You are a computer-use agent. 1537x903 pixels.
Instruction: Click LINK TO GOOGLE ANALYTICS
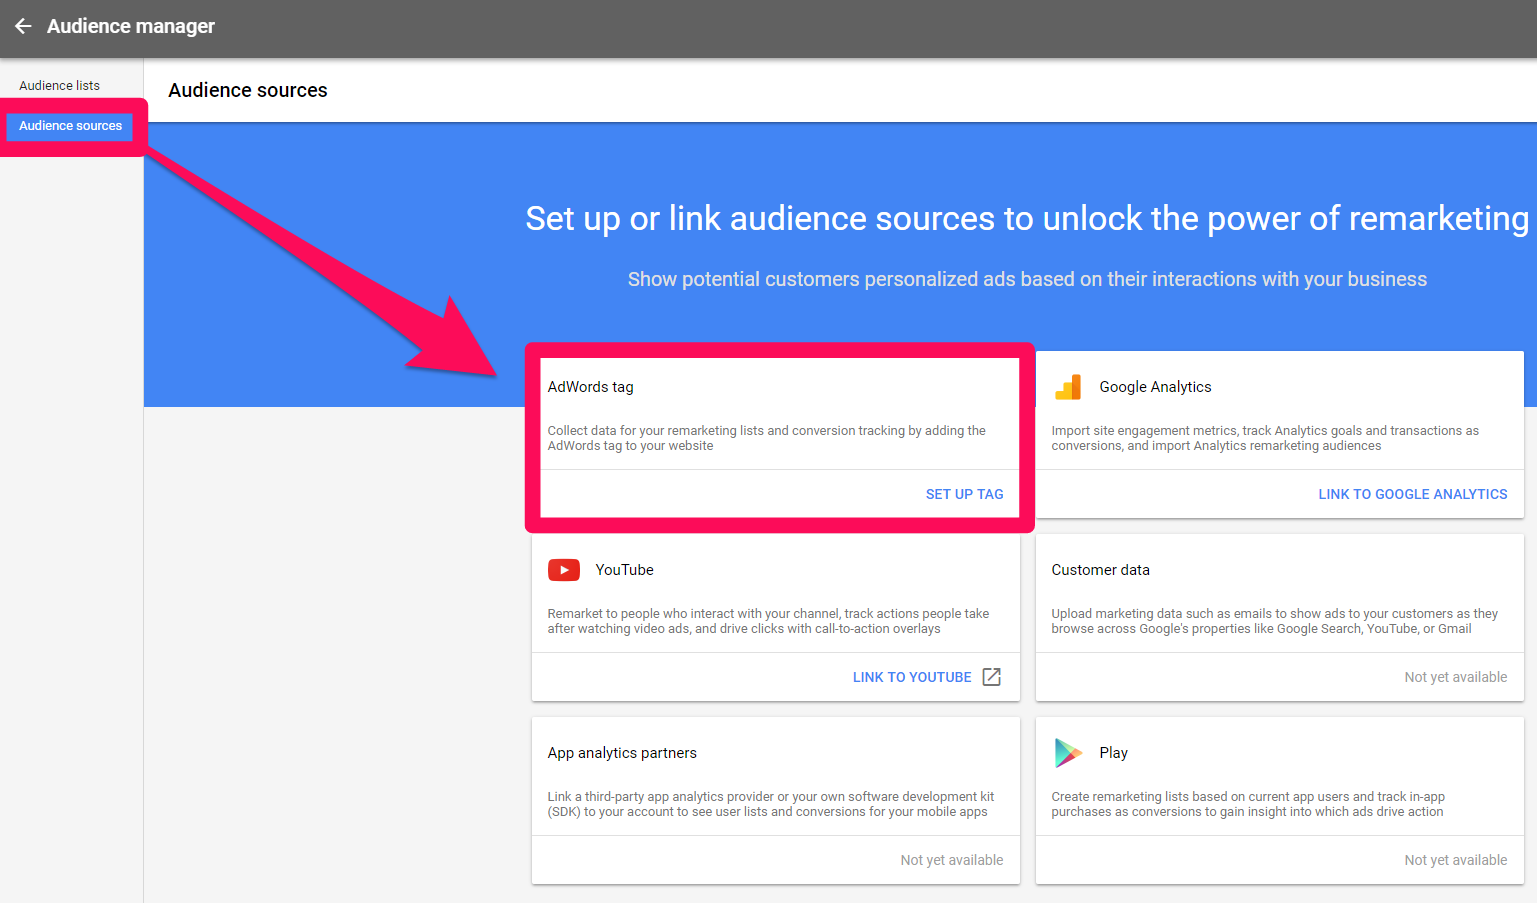[1412, 494]
